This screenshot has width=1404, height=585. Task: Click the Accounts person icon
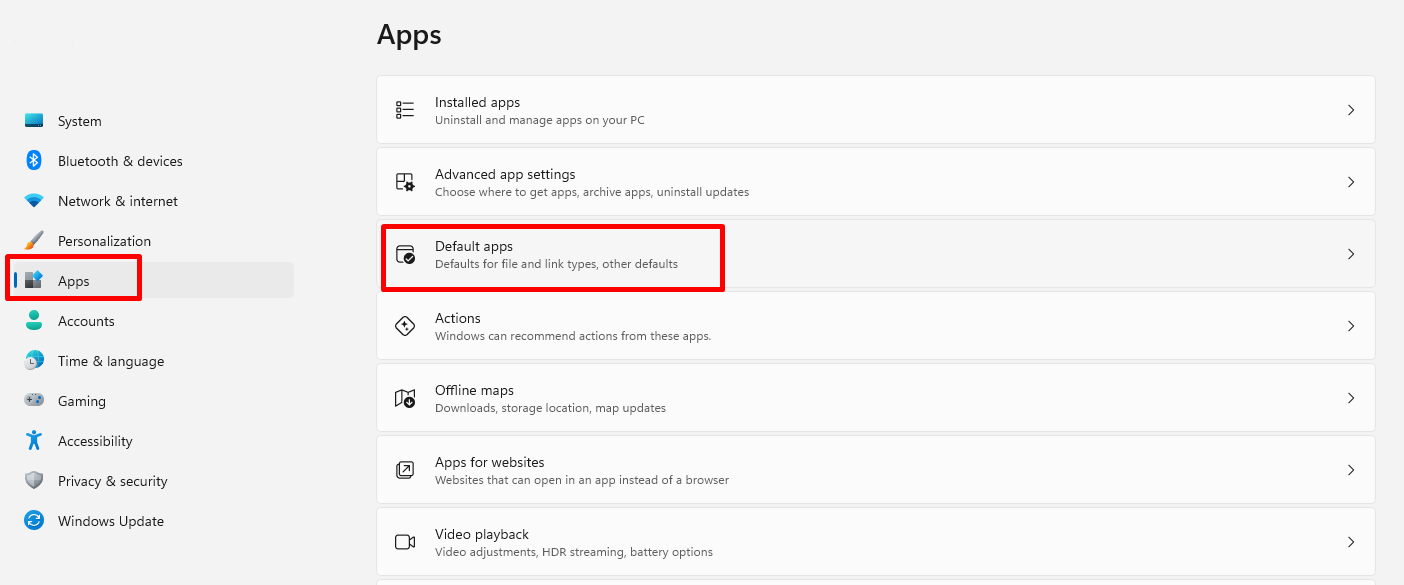coord(34,321)
